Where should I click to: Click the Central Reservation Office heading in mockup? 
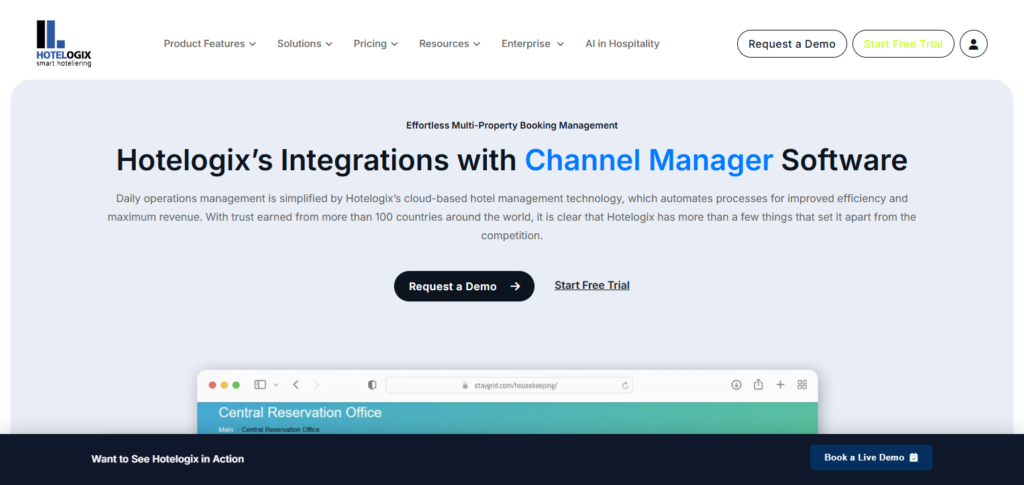300,413
